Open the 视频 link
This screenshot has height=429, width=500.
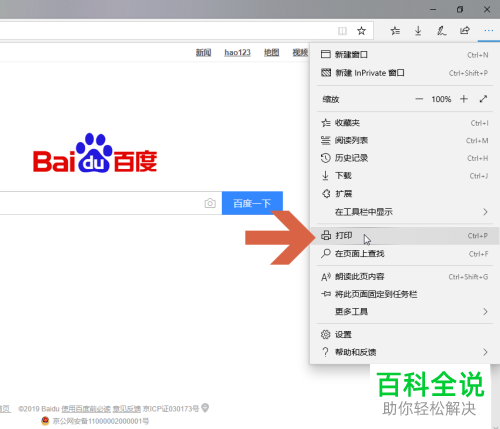(300, 52)
